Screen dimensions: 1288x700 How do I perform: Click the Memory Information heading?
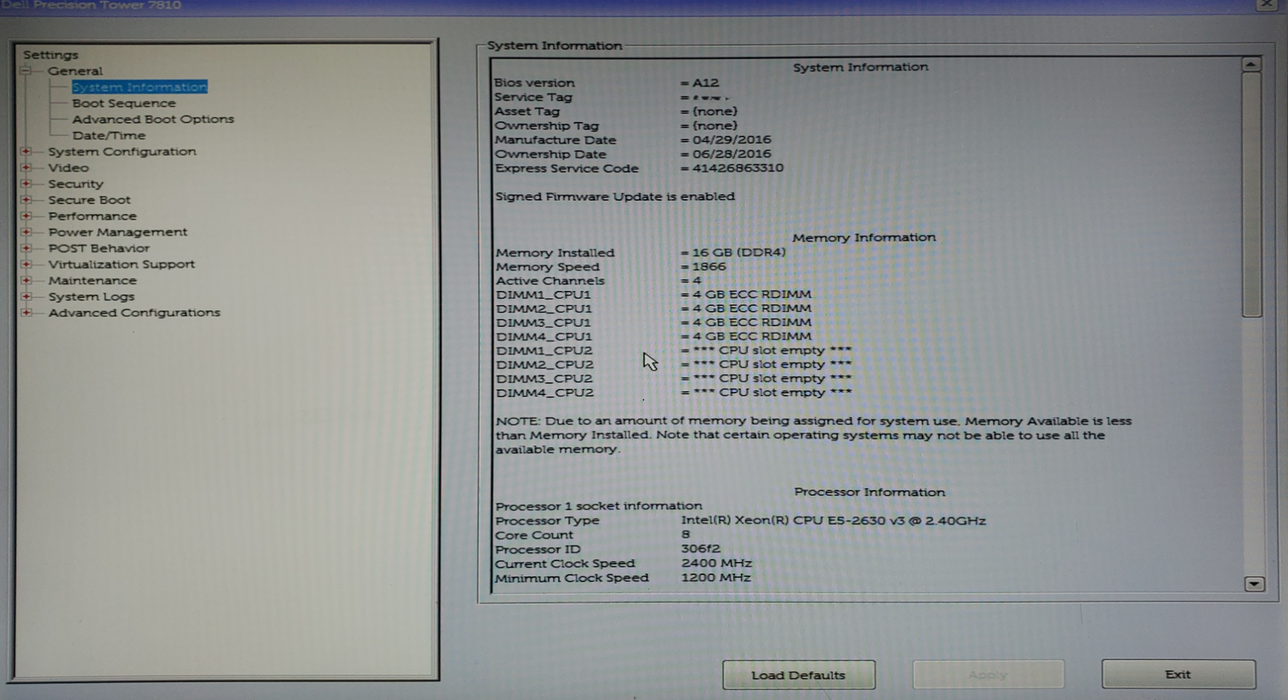[864, 237]
